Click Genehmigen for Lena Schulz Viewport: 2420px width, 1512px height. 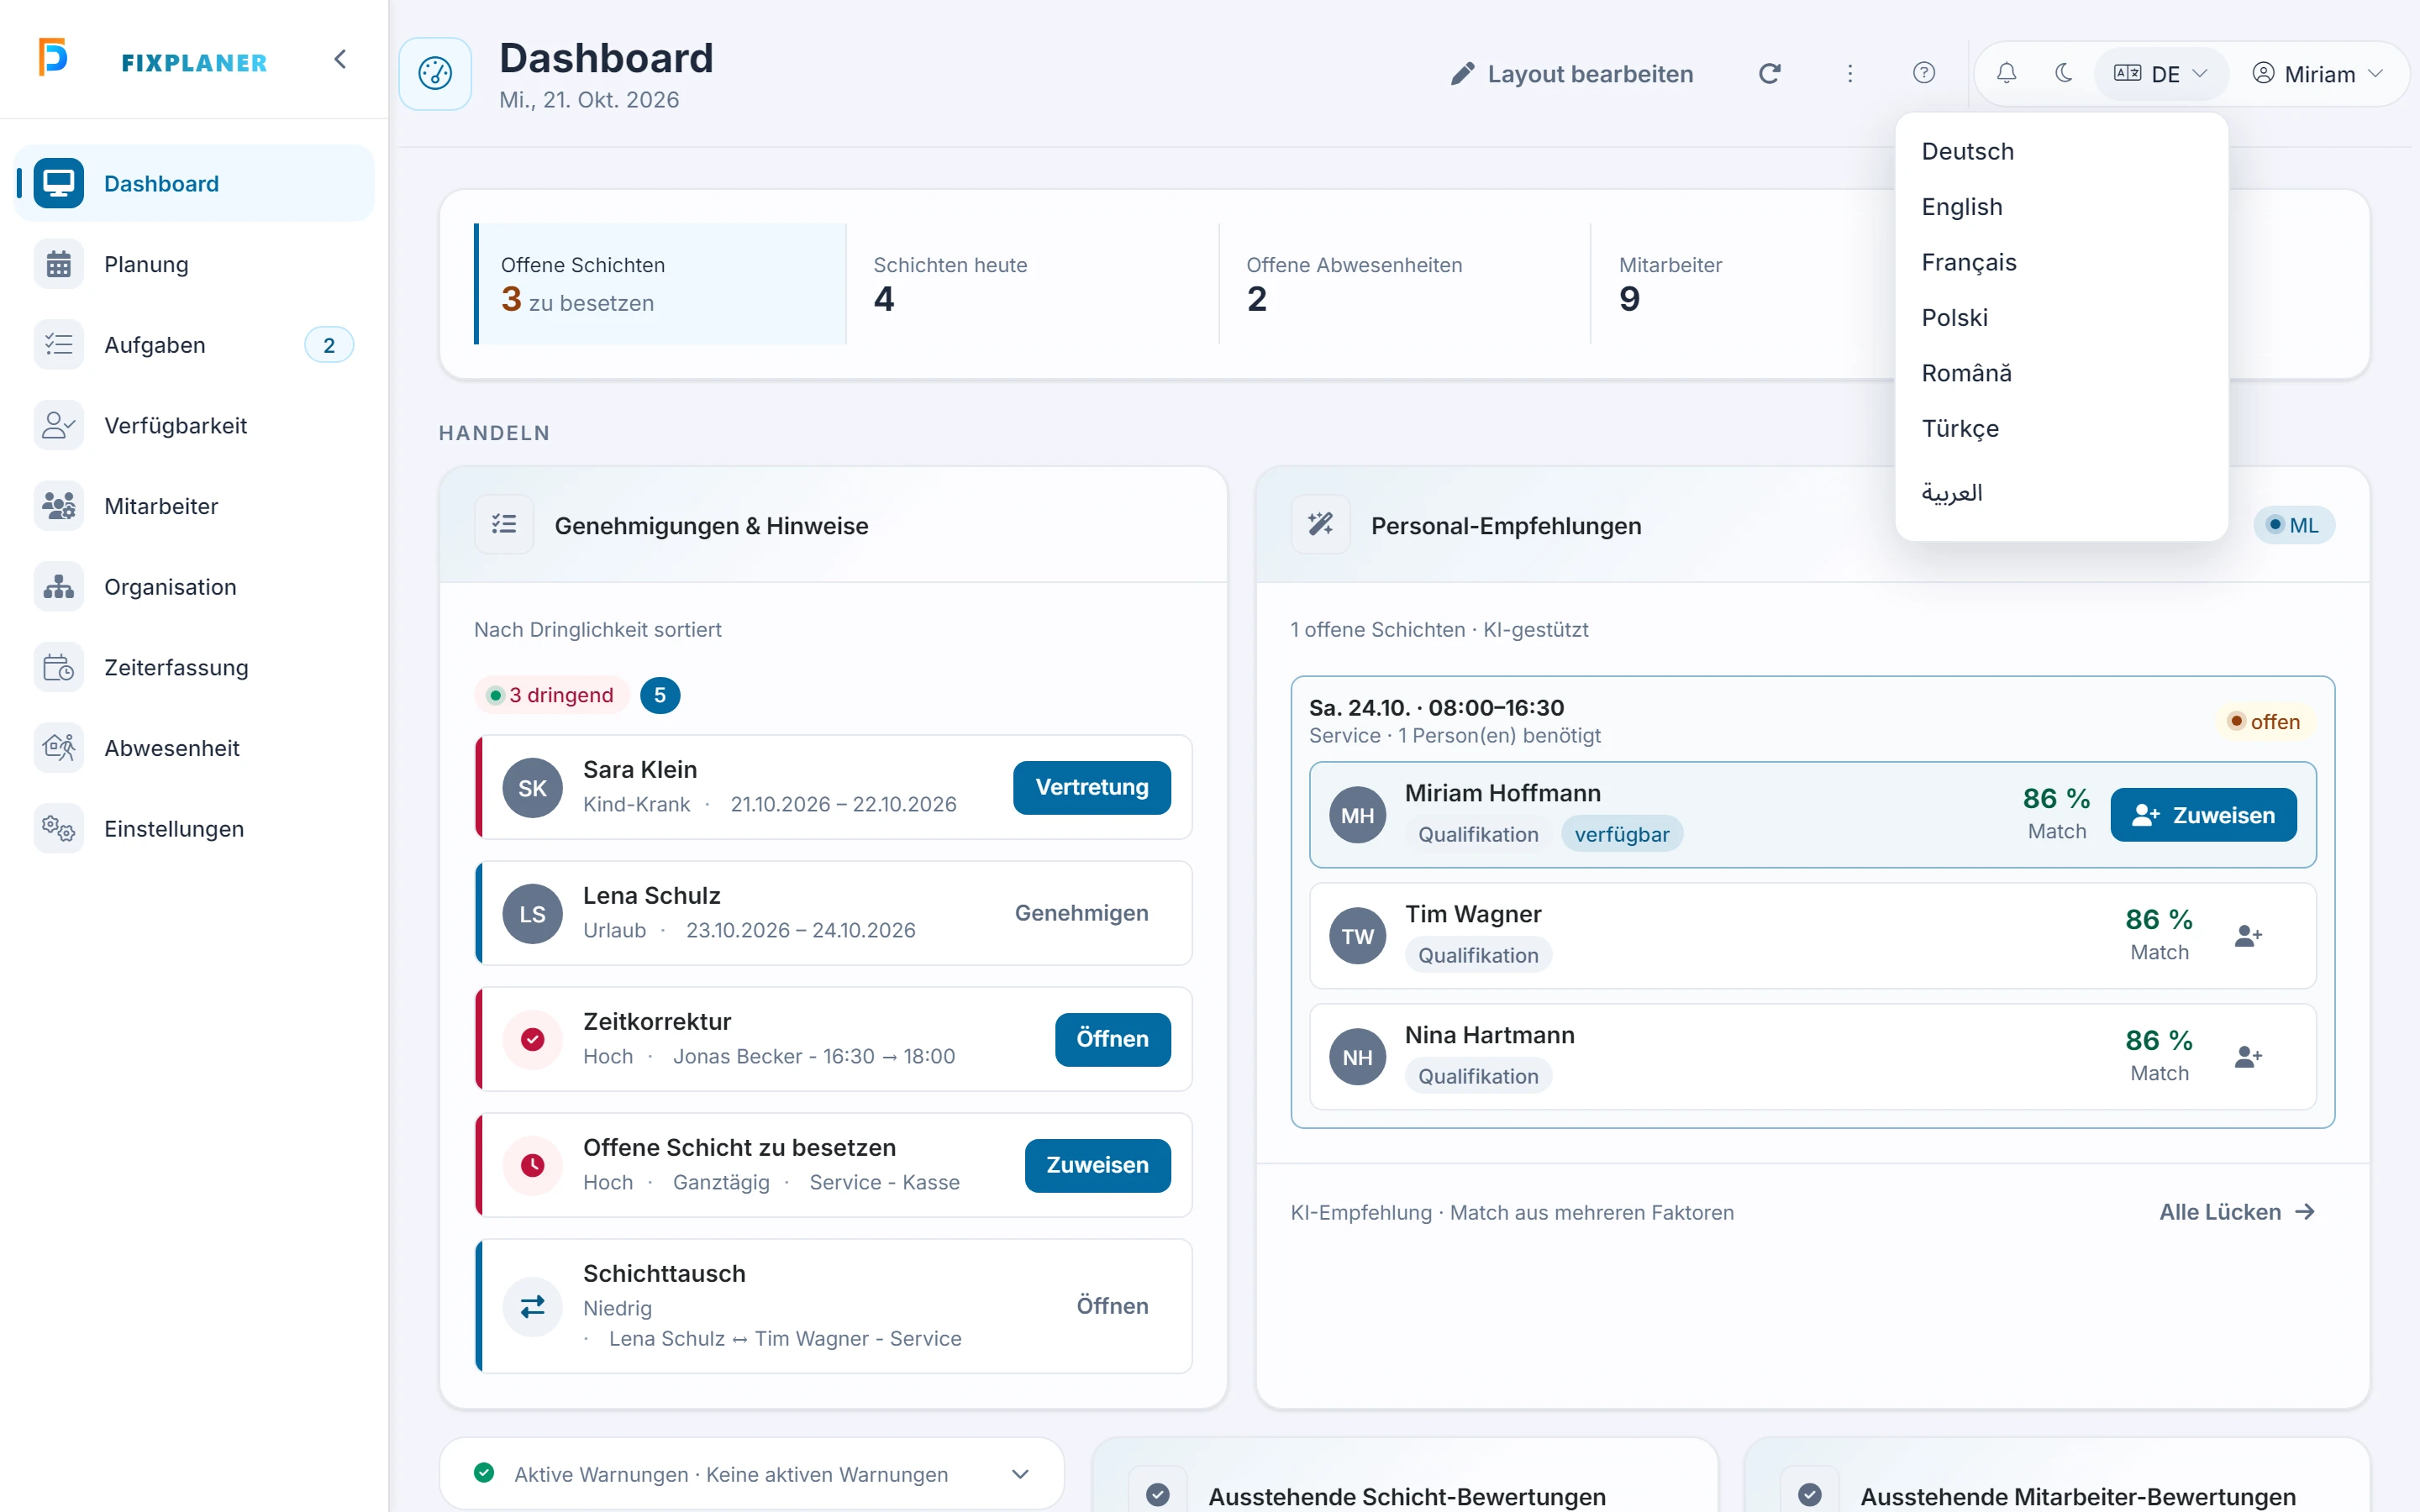(x=1081, y=914)
